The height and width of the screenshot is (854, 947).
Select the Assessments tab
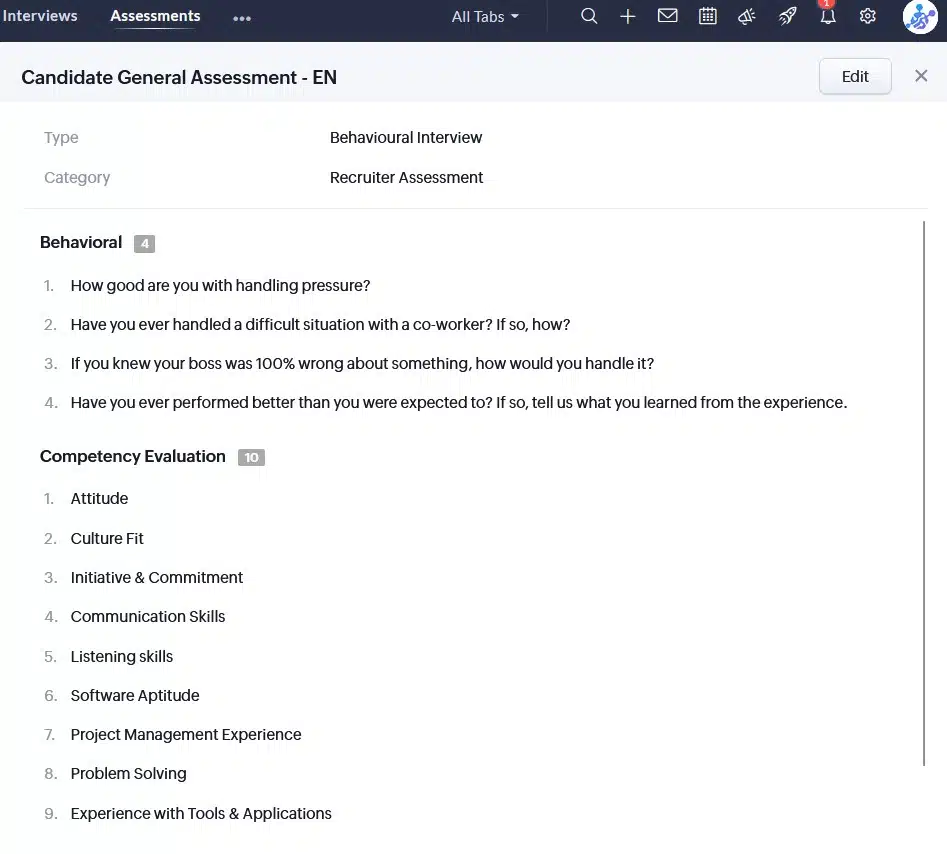point(155,15)
